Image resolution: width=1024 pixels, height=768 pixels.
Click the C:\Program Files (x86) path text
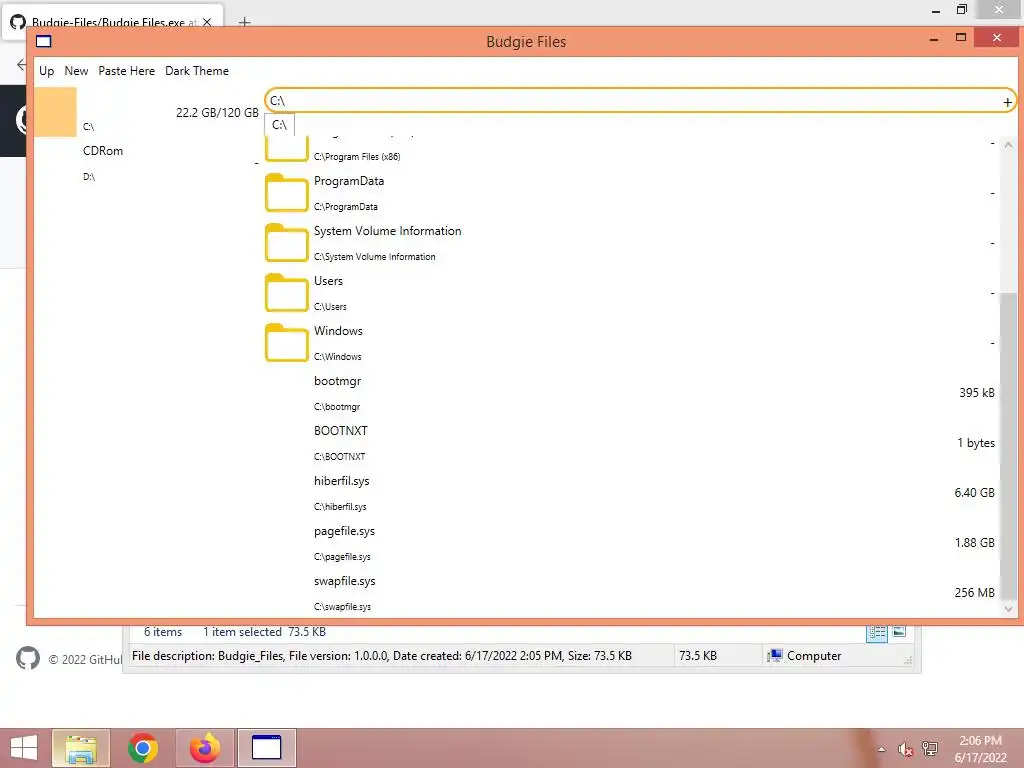tap(357, 157)
